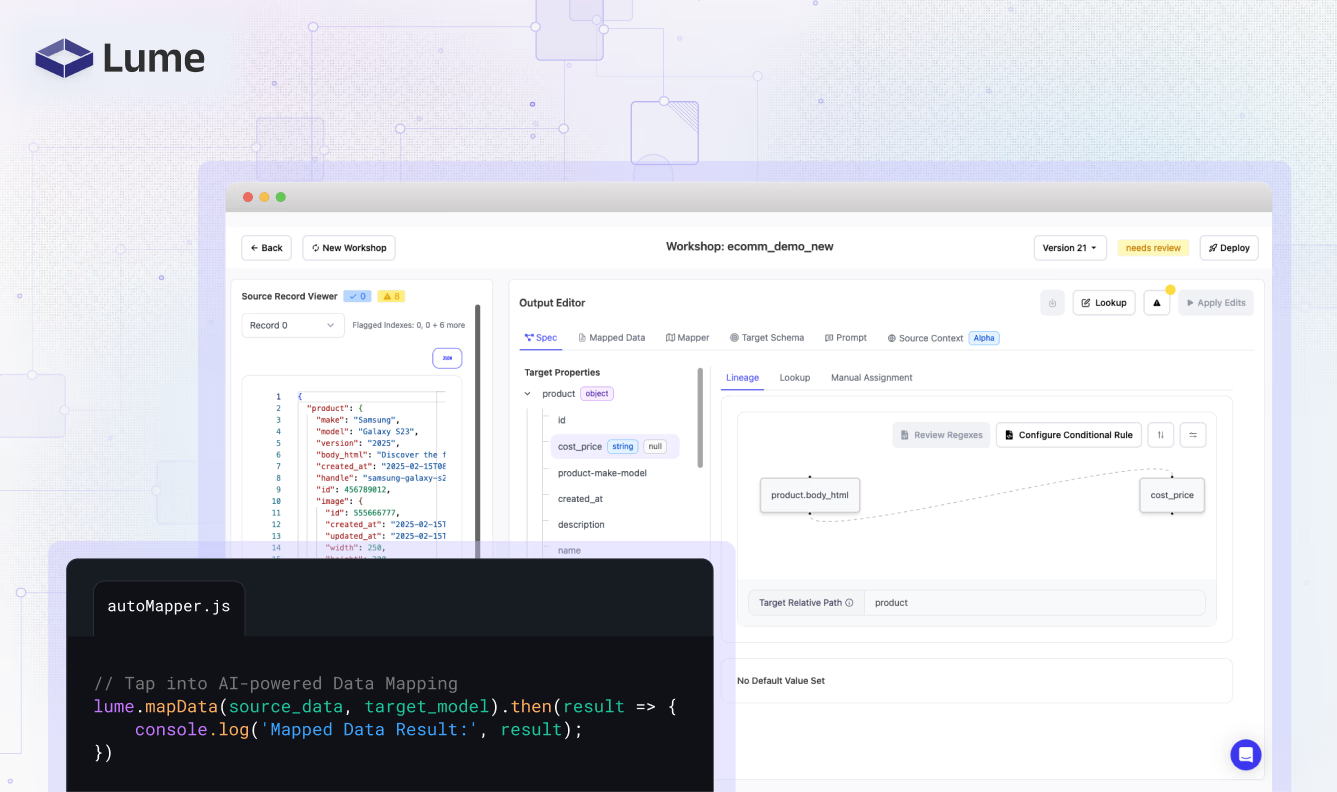Click the power icon beside Lookup button
The image size is (1337, 792).
click(1052, 303)
